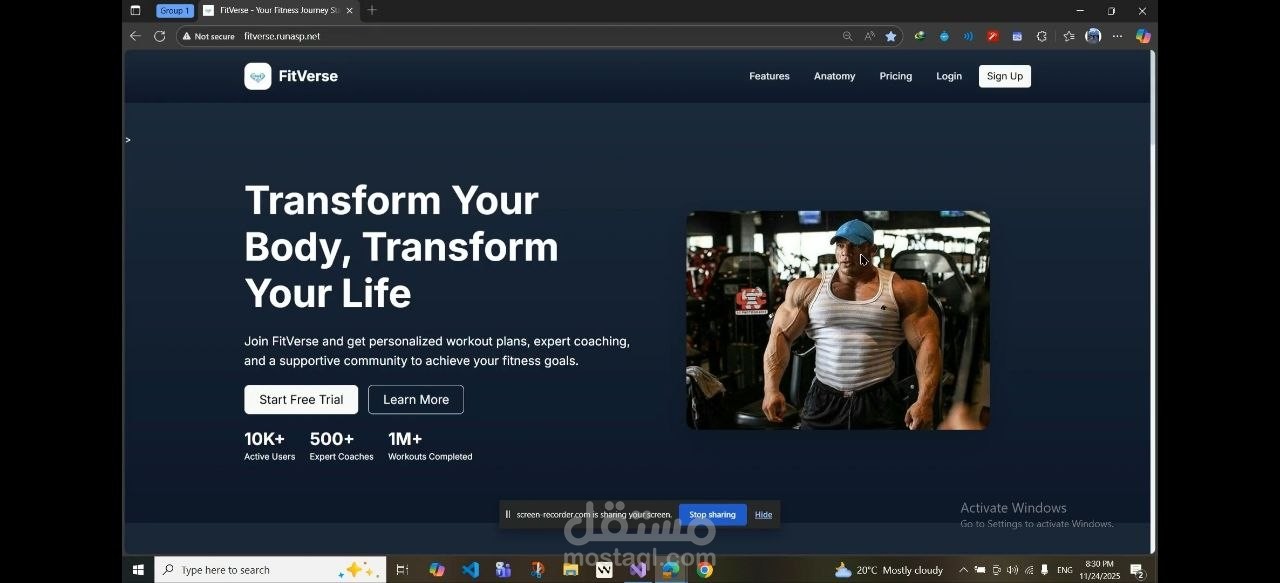The image size is (1280, 583).
Task: Open the Copilot sidebar icon
Action: pos(1143,36)
